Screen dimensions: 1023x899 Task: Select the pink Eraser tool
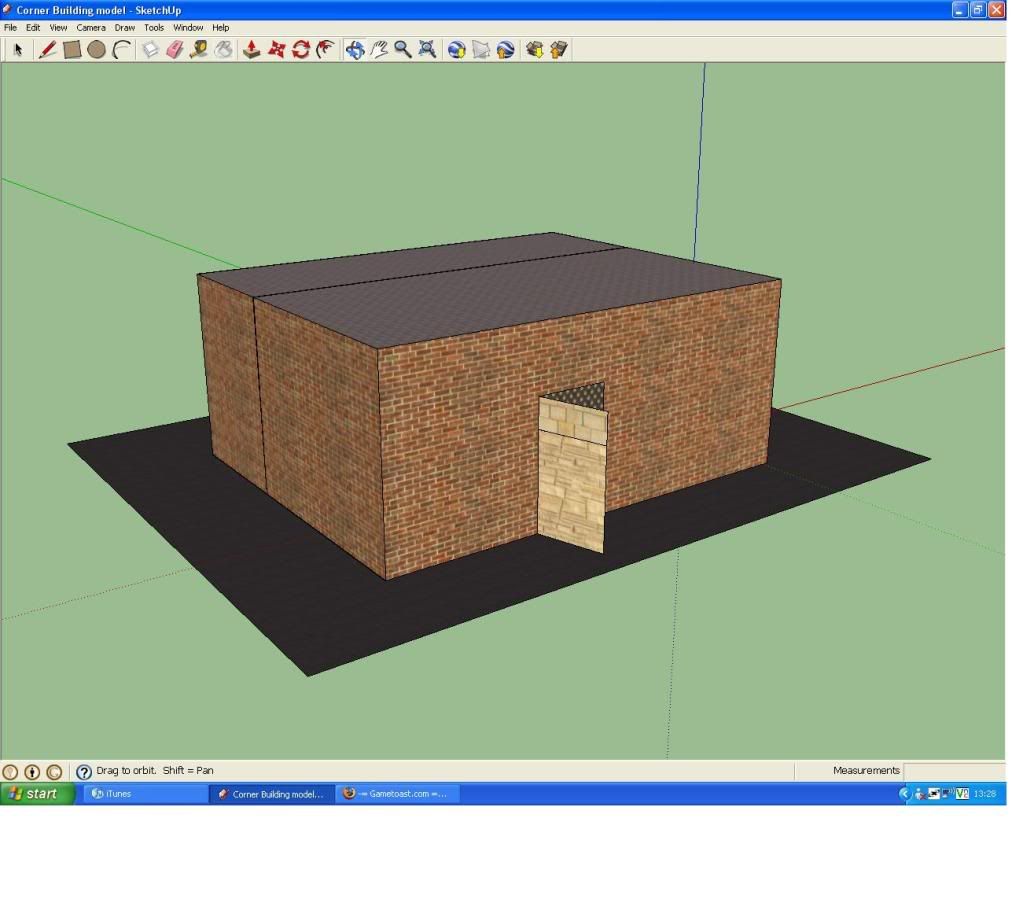(x=175, y=50)
